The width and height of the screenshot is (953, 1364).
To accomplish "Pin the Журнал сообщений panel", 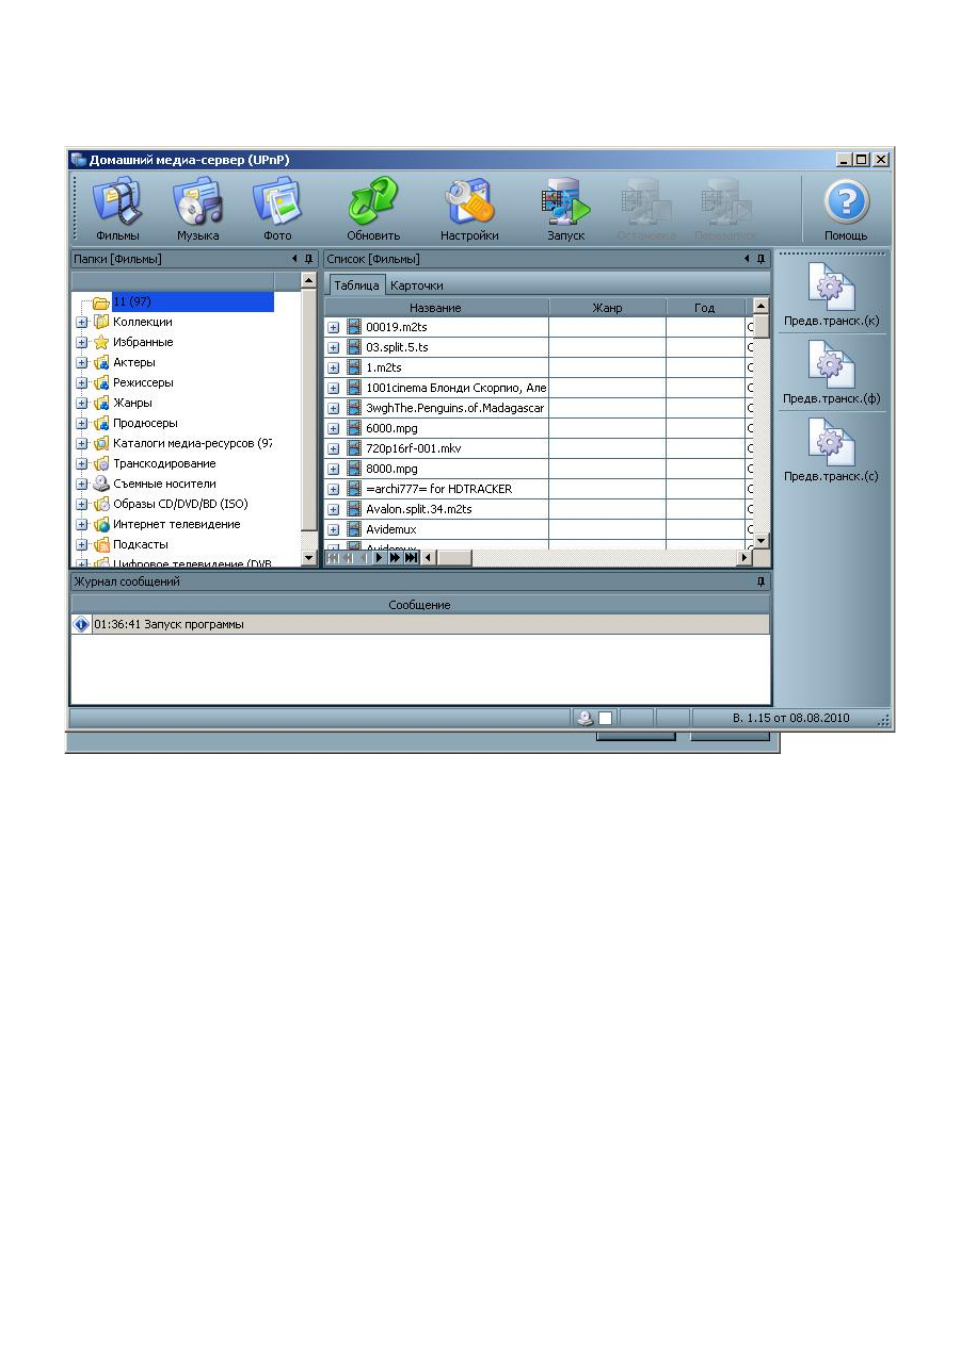I will point(761,581).
